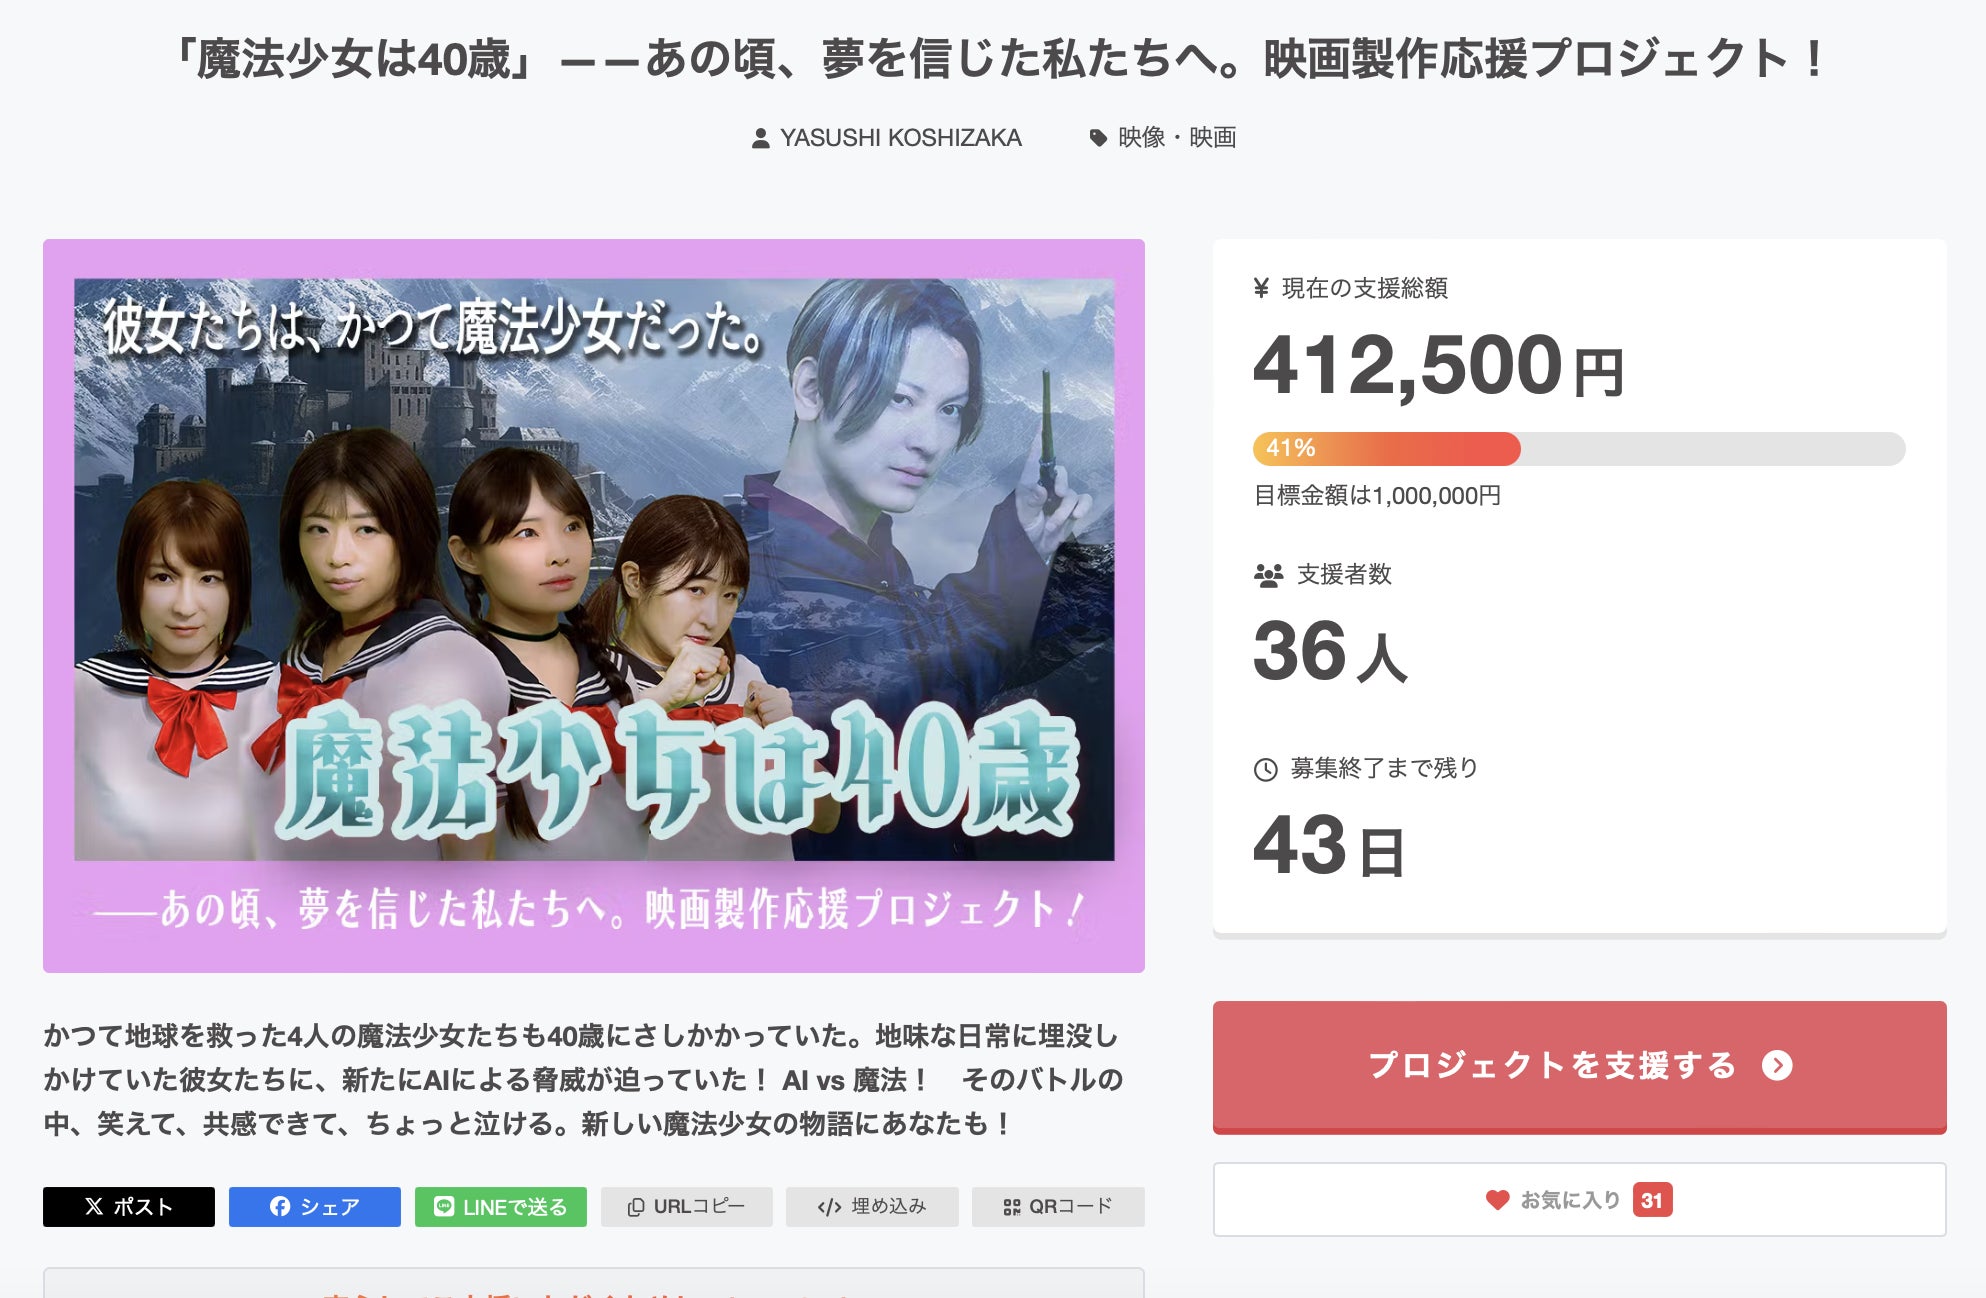
Task: Open the 映像・映画 category link
Action: click(x=1177, y=138)
